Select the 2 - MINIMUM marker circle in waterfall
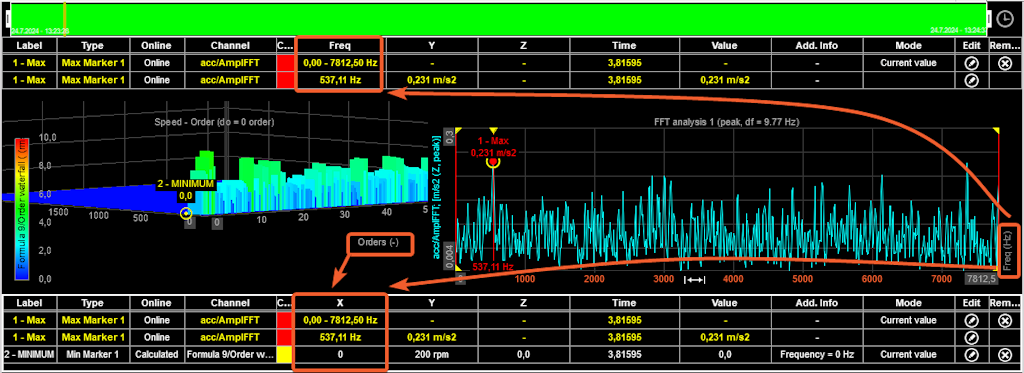Screen dimensions: 1024x373 [186, 213]
